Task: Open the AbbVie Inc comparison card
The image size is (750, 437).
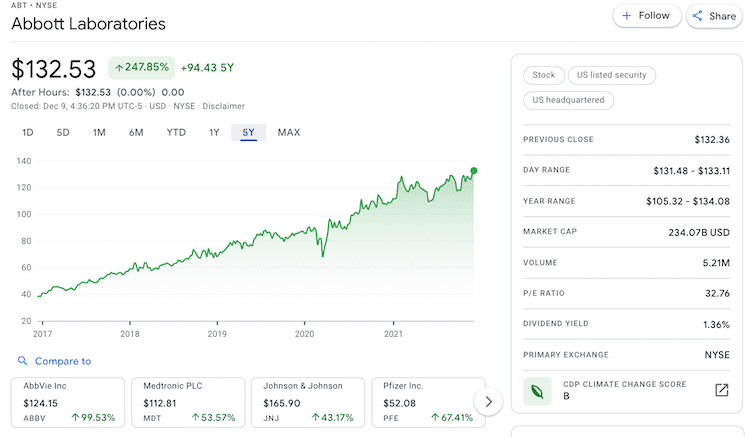Action: click(x=68, y=402)
